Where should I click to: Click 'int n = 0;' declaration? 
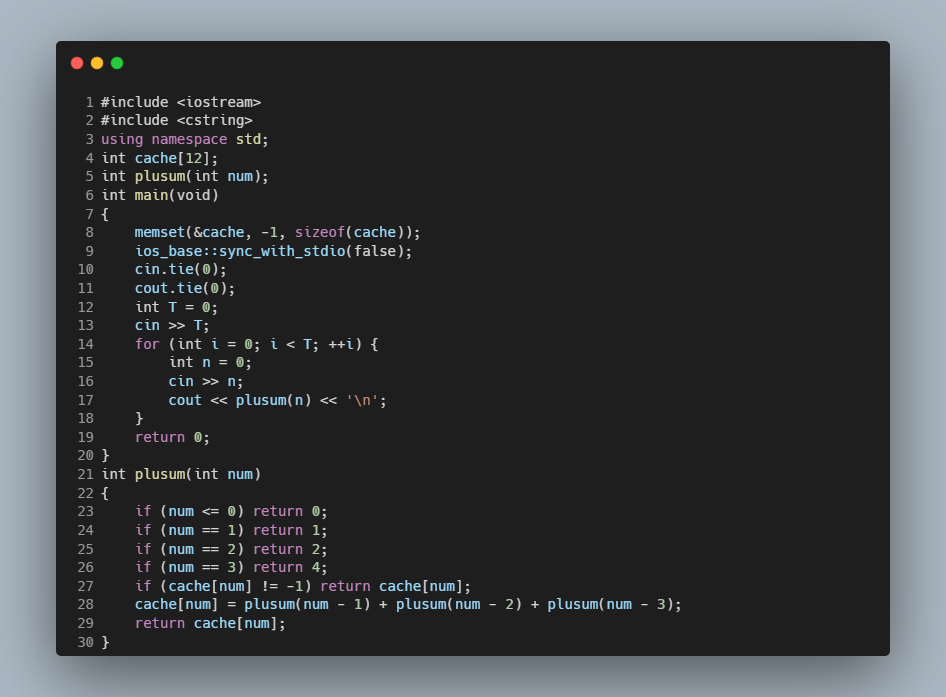pos(210,362)
